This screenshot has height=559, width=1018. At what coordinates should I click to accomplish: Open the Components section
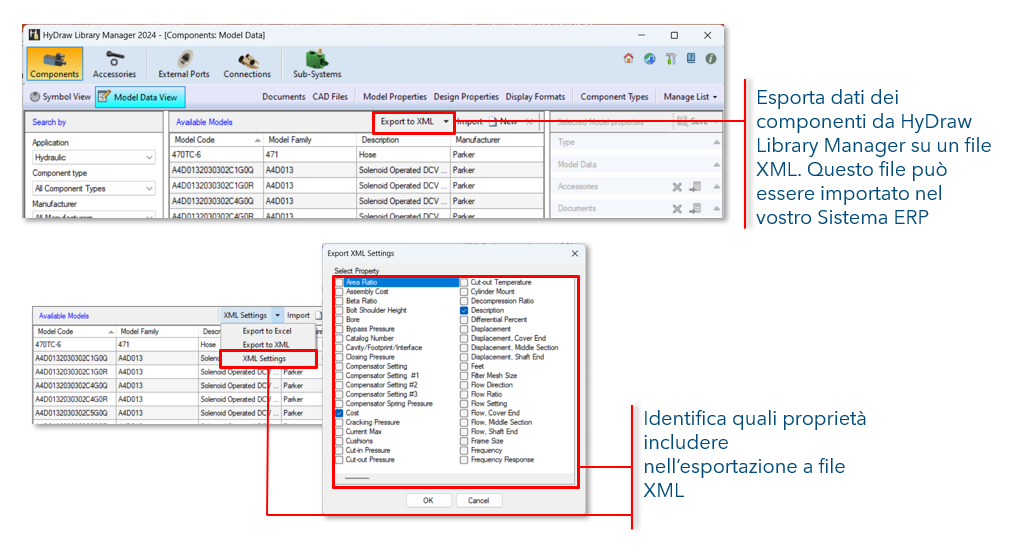pos(55,64)
